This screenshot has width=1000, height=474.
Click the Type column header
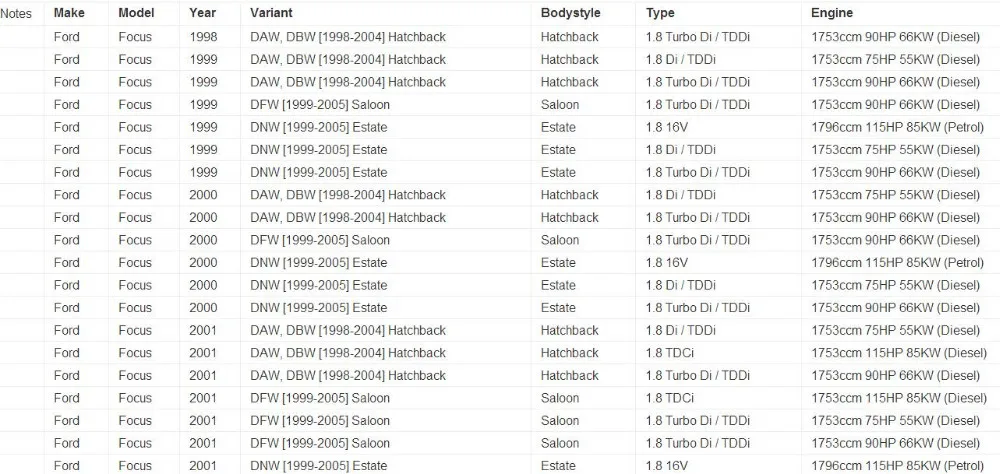(660, 13)
